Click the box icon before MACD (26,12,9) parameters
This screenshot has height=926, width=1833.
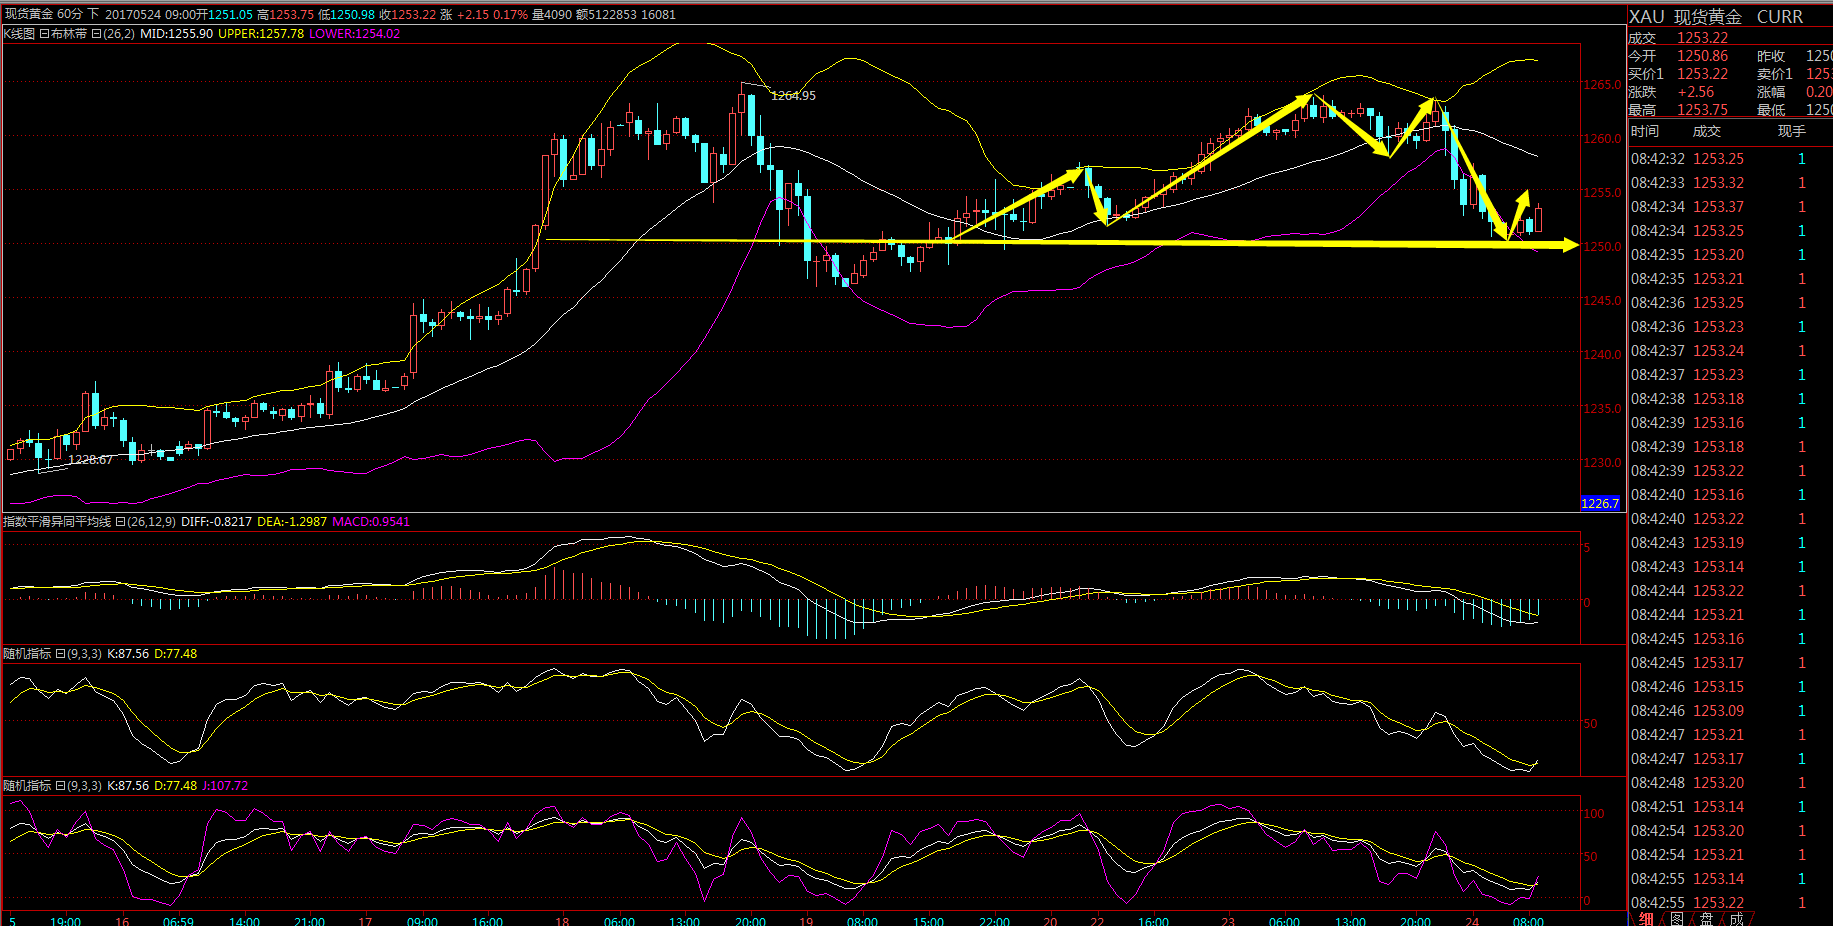[x=120, y=522]
